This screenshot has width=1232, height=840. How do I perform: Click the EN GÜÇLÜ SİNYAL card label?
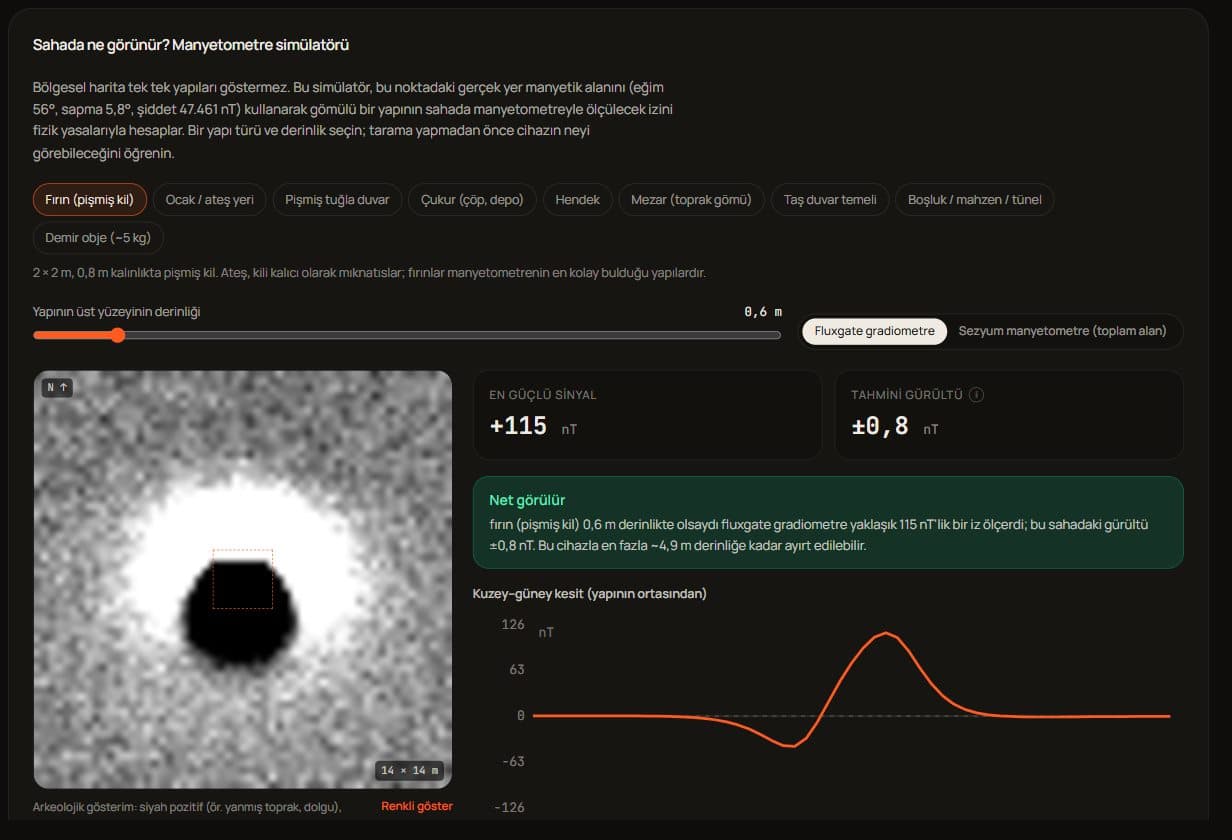[x=543, y=395]
